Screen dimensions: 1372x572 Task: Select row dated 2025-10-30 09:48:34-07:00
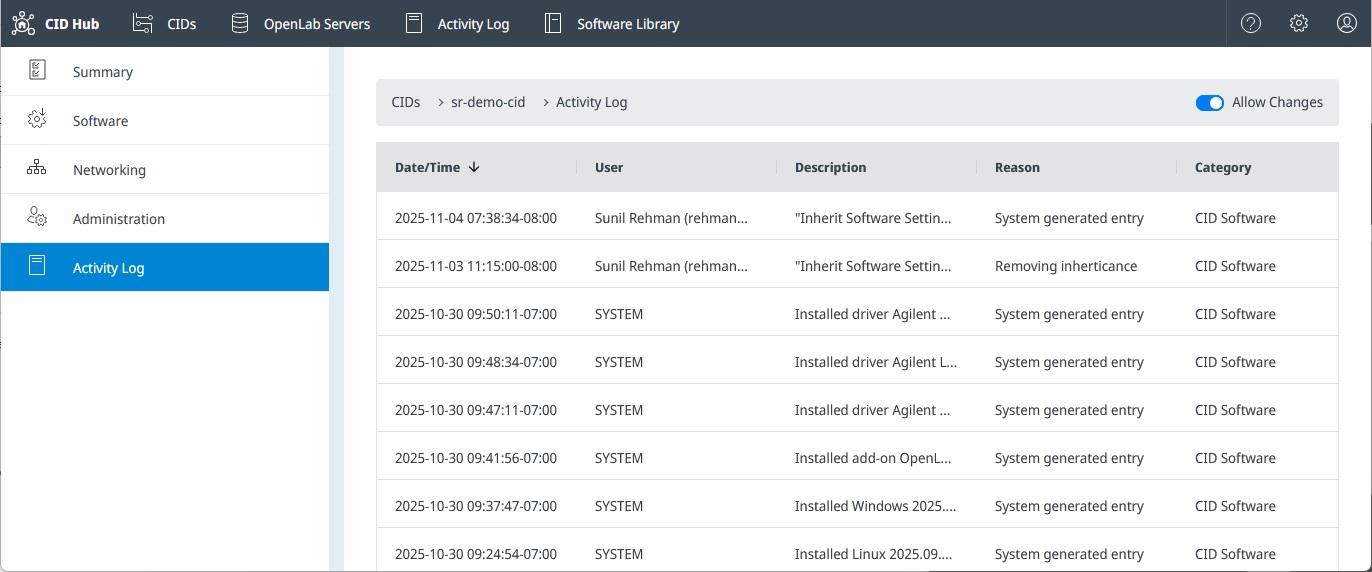pyautogui.click(x=857, y=362)
